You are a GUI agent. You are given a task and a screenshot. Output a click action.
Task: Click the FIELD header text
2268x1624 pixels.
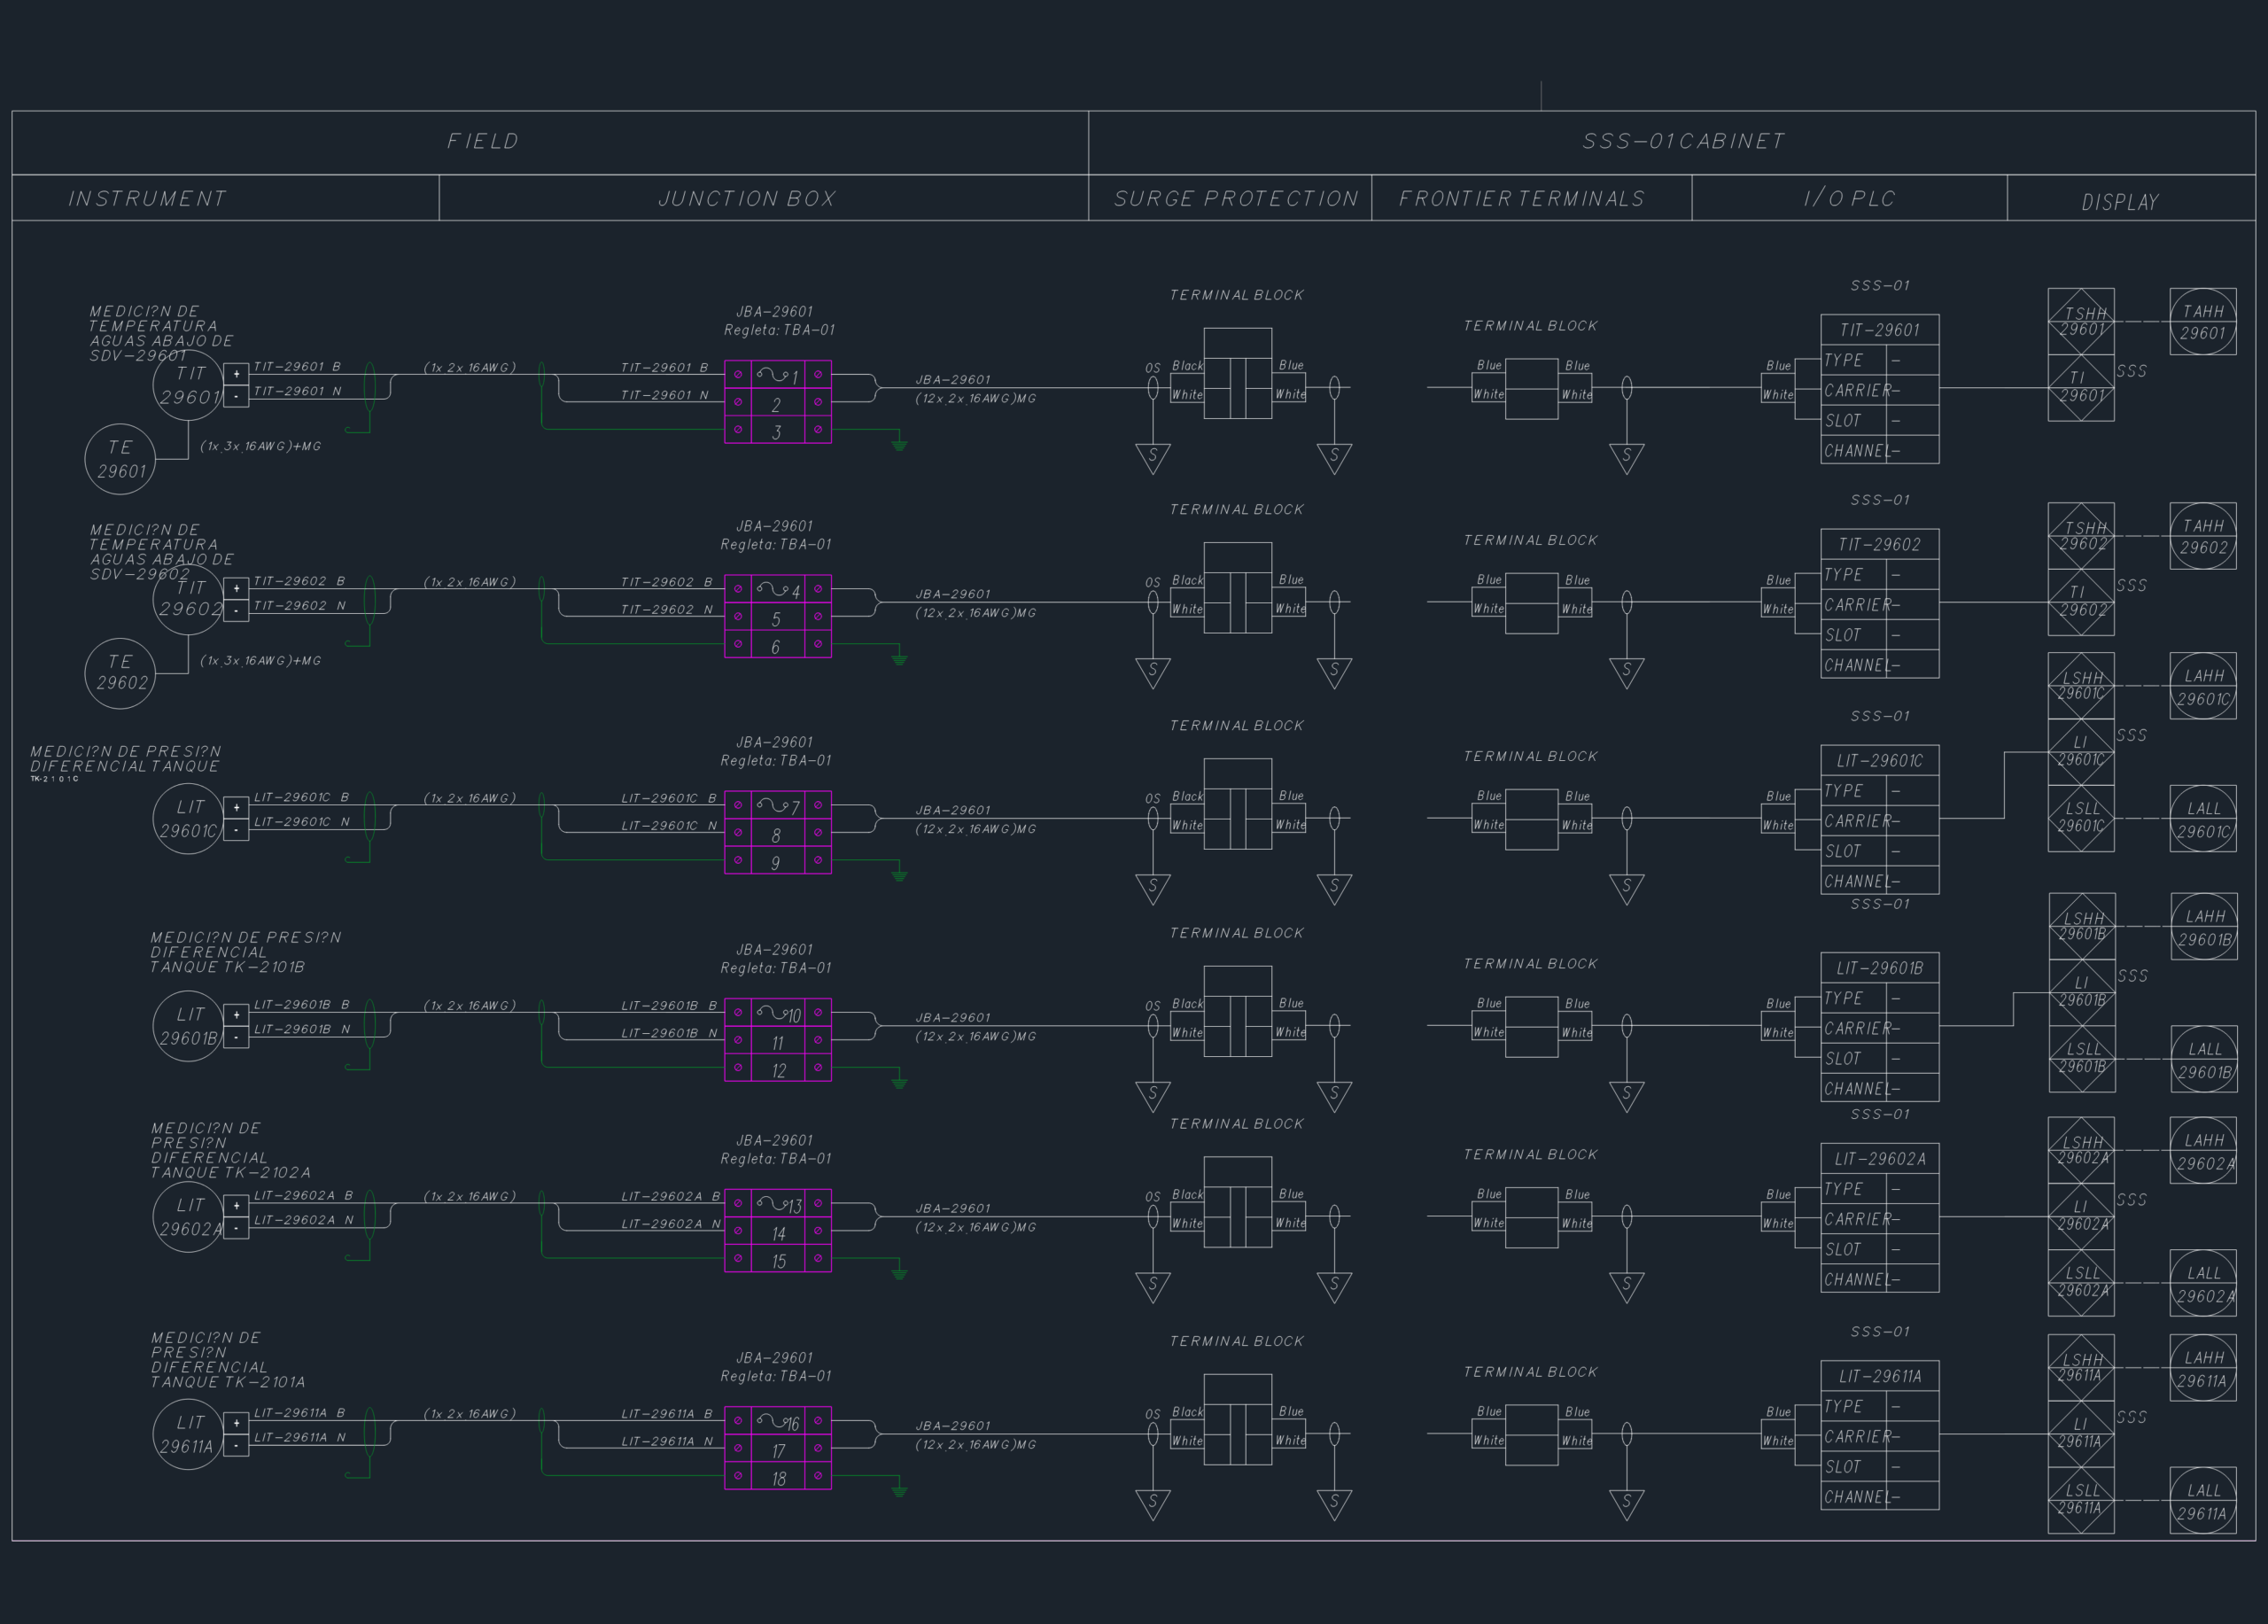point(483,142)
